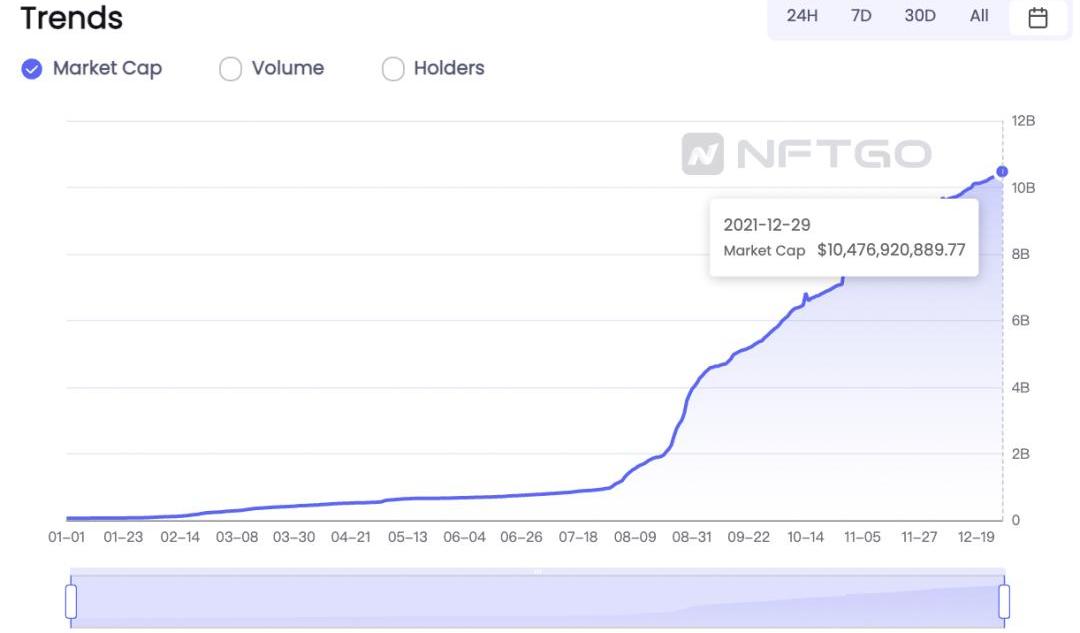Screen dimensions: 1080x633
Task: Switch to the 7D time range
Action: click(861, 16)
